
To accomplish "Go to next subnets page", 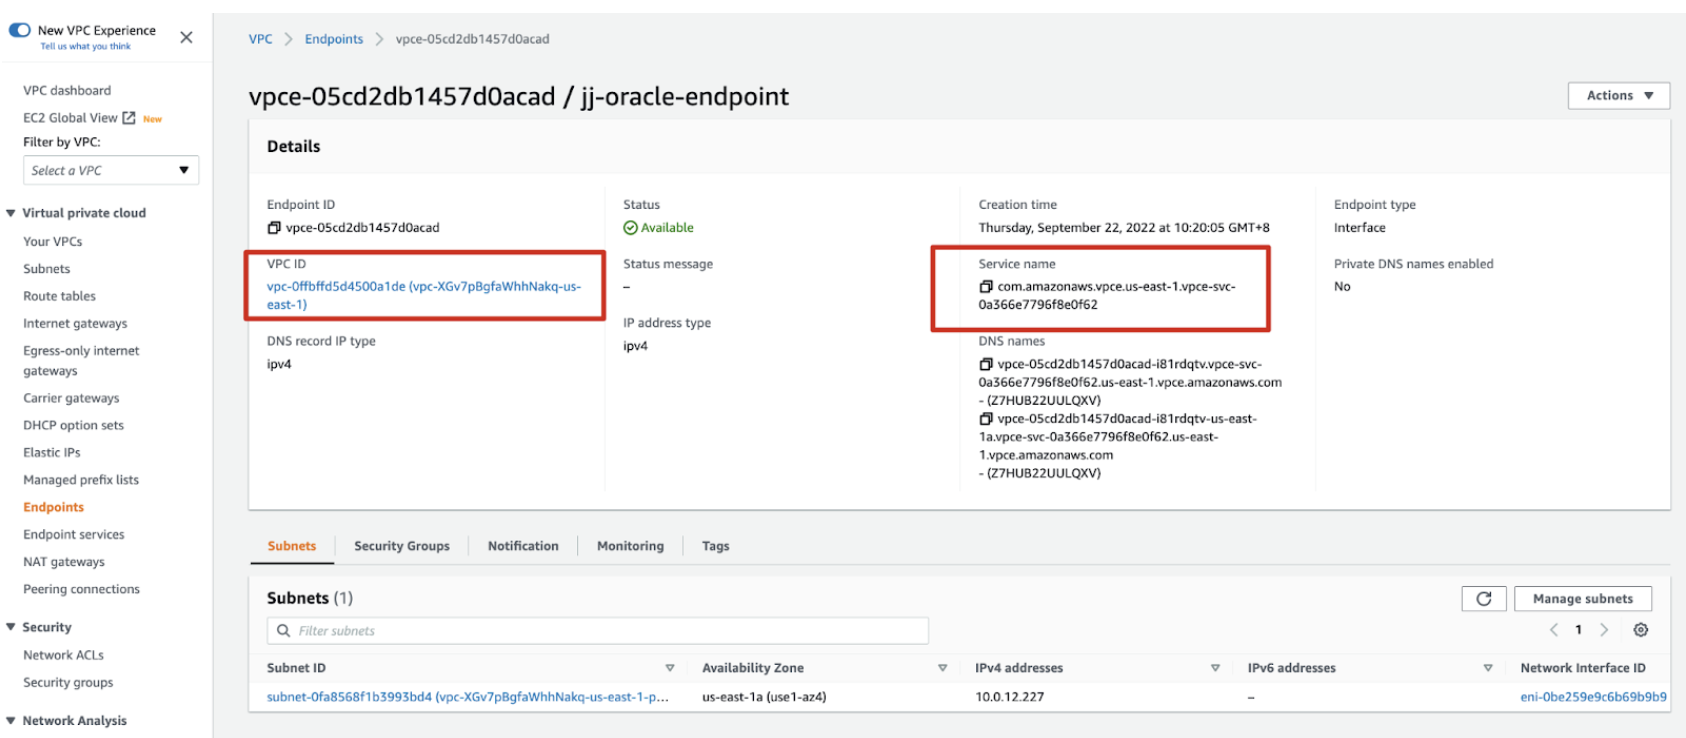I will (1604, 630).
